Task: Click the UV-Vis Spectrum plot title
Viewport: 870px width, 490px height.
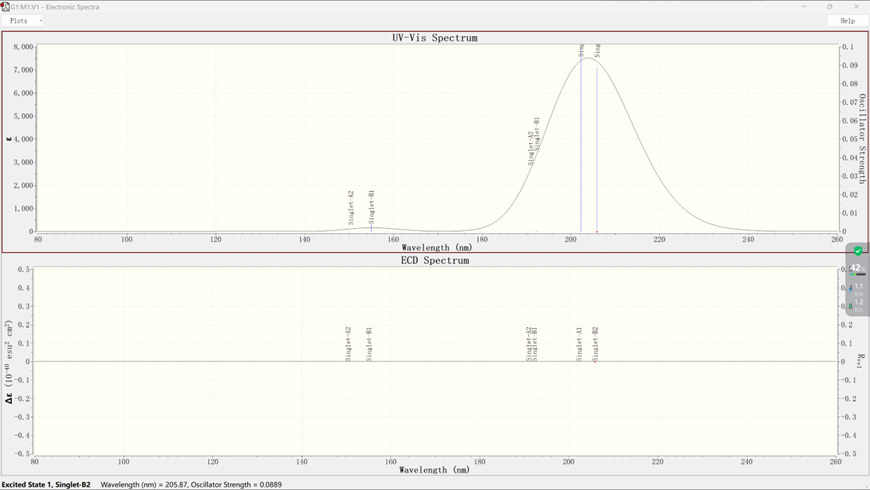Action: (434, 38)
